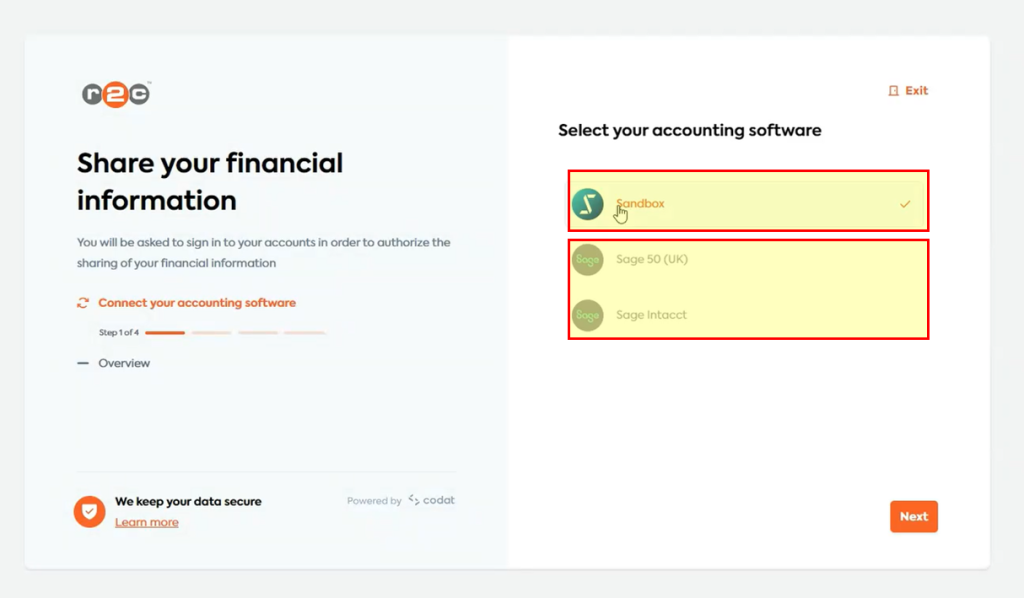Choose Sage 50 (UK) as accounting software
The image size is (1024, 598).
(x=748, y=259)
